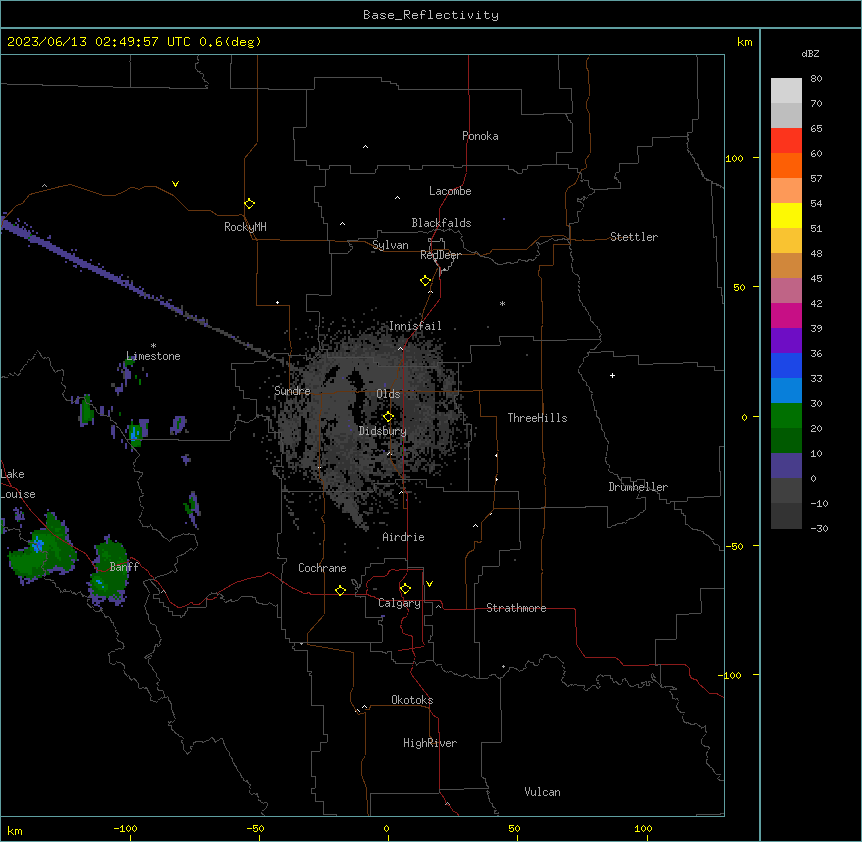The width and height of the screenshot is (862, 842).
Task: Click the Sylvan label
Action: pyautogui.click(x=390, y=245)
